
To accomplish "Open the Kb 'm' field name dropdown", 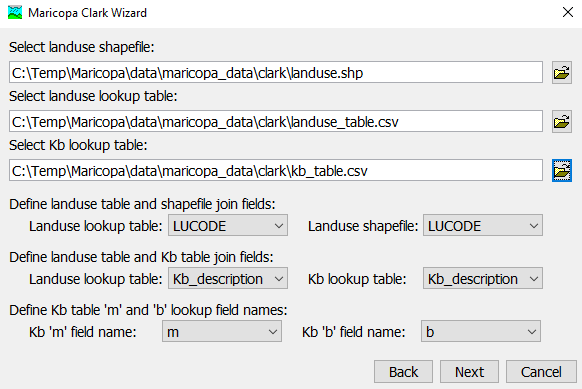I will coord(222,331).
